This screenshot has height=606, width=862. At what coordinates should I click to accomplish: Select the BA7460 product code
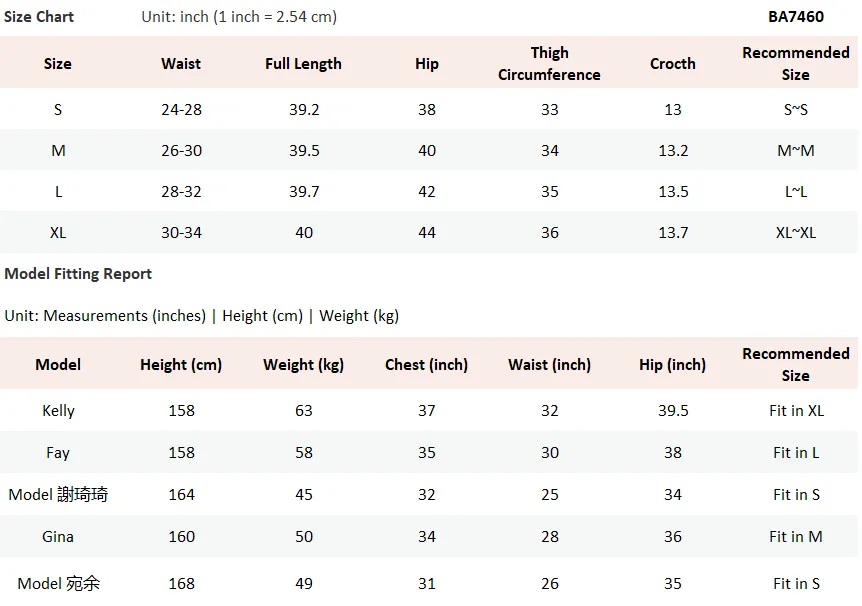[x=795, y=16]
